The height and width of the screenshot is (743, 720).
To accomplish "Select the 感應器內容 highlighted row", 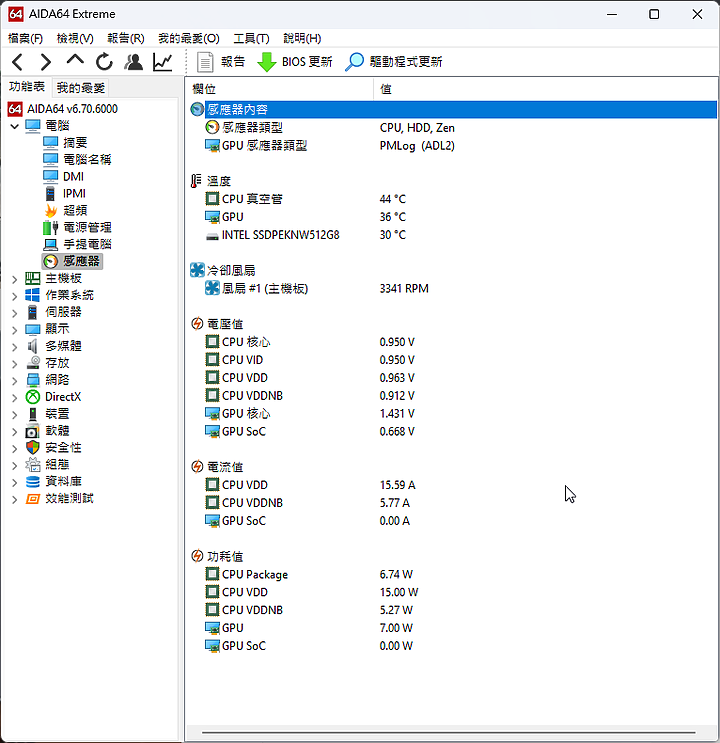I will coord(453,109).
